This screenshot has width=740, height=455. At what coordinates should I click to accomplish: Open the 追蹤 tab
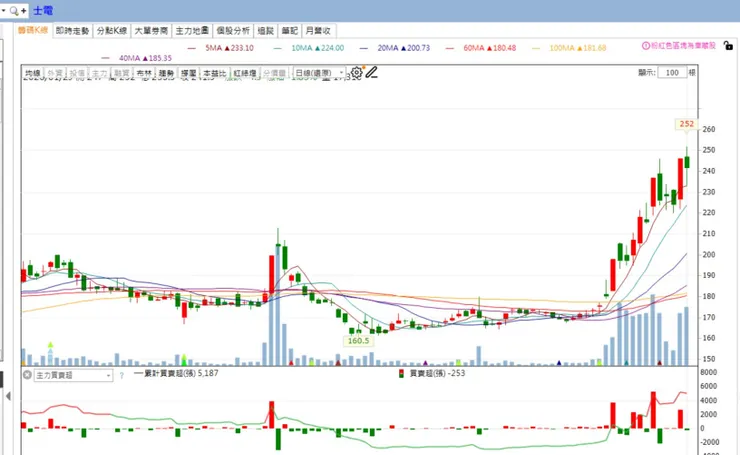(x=266, y=31)
